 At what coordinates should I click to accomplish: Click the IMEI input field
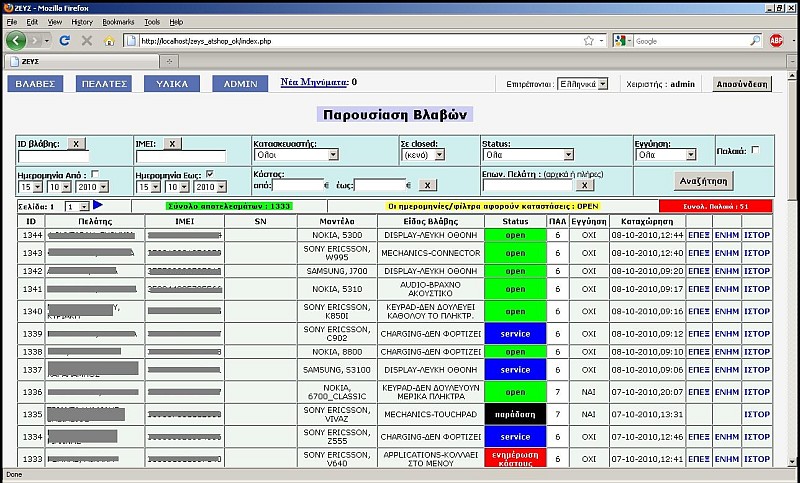181,157
